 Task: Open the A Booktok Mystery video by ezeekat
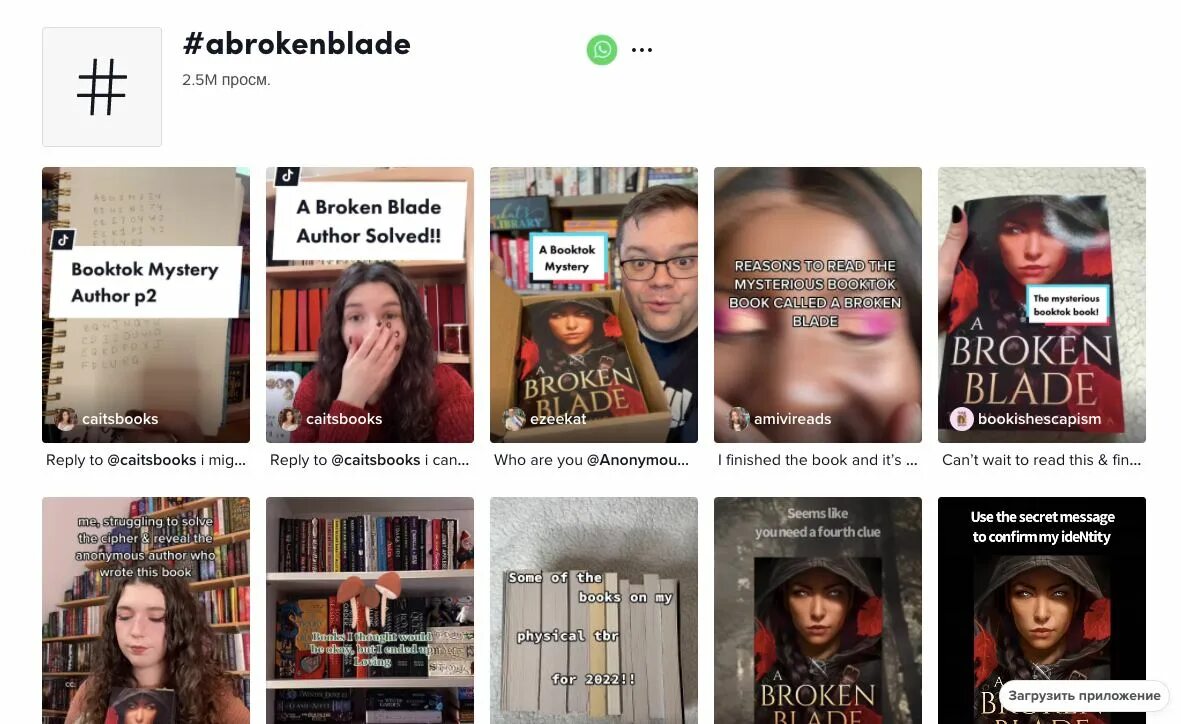[x=594, y=304]
